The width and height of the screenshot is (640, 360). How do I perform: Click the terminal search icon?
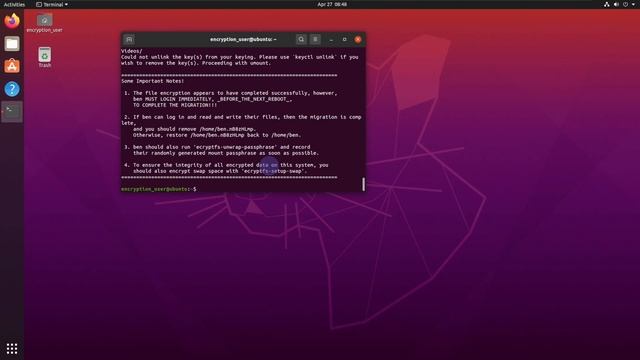(x=301, y=40)
